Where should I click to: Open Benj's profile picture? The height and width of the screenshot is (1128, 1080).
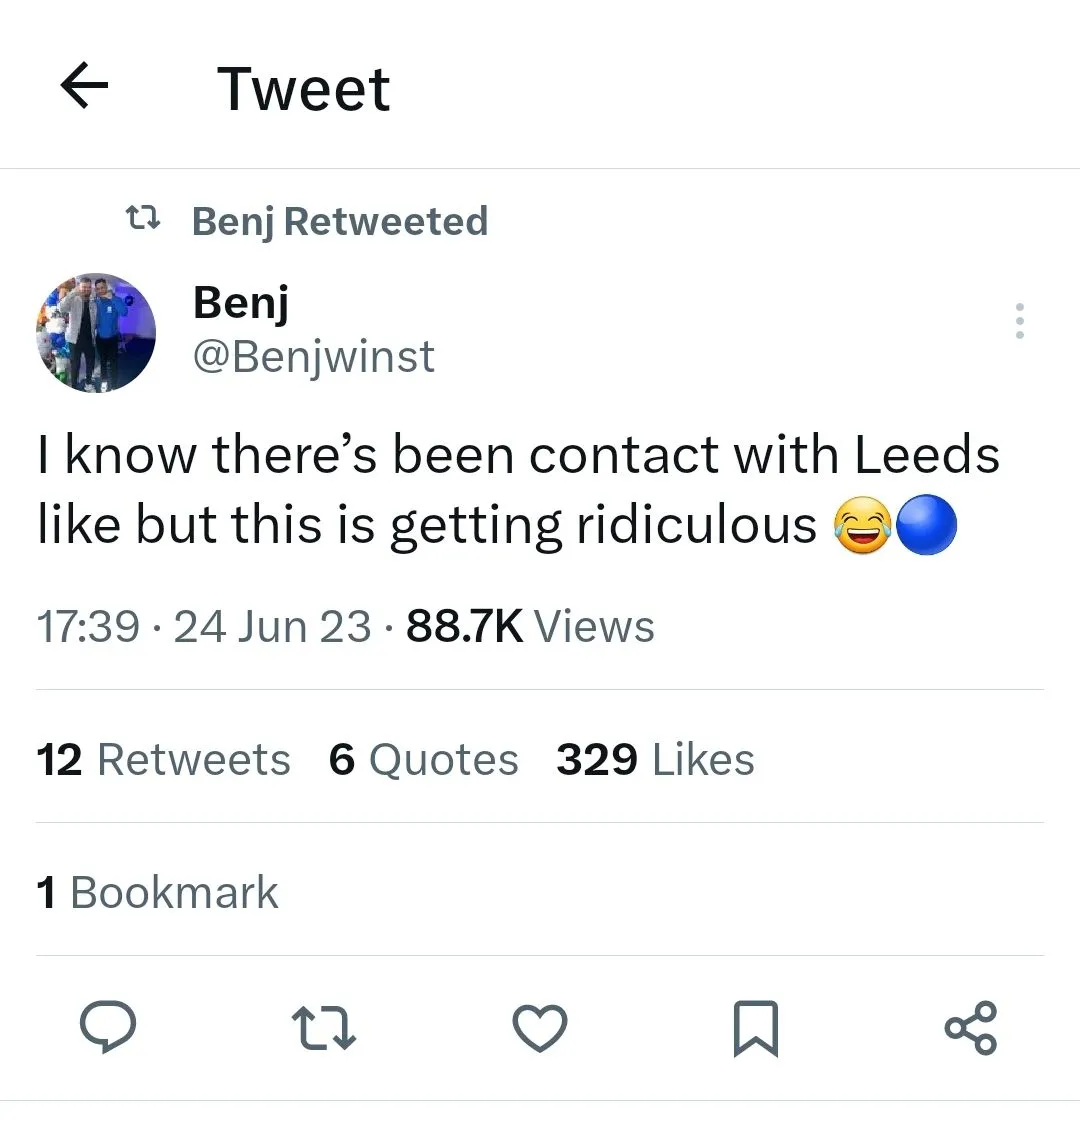click(96, 332)
